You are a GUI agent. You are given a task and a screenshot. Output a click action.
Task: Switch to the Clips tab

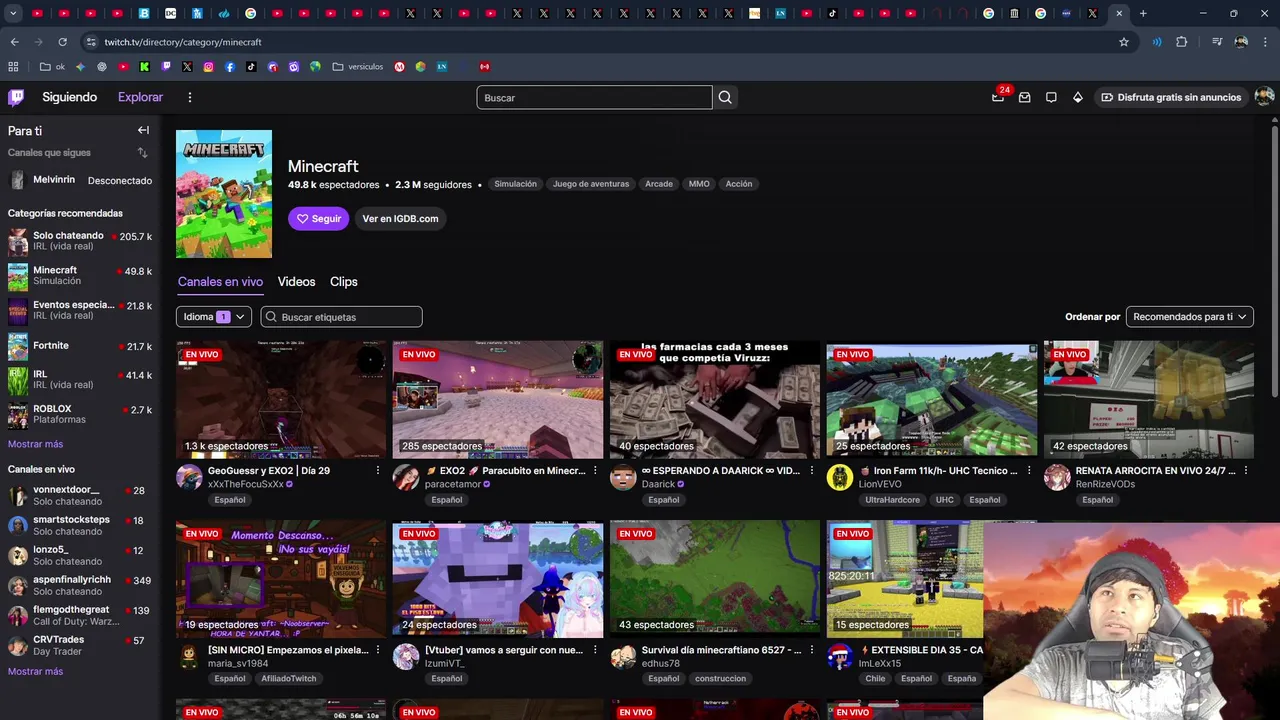(x=344, y=282)
